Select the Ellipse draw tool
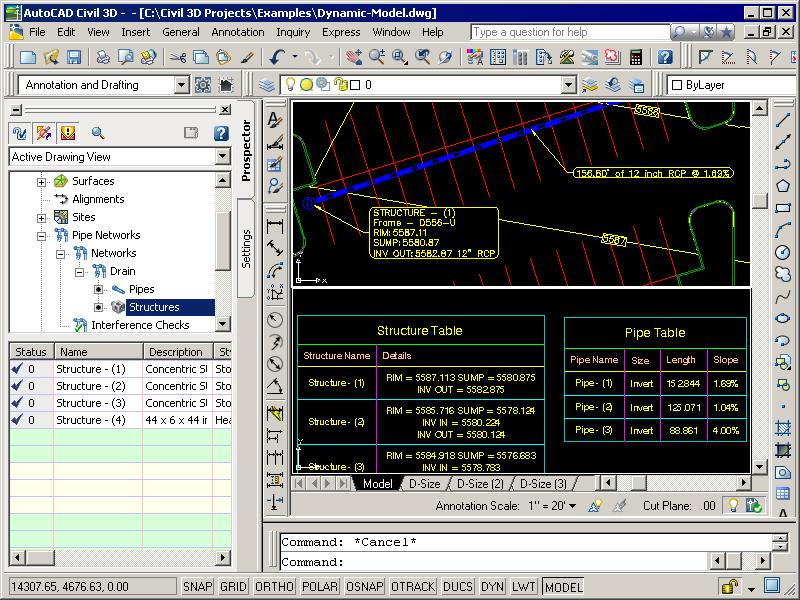This screenshot has height=600, width=800. pyautogui.click(x=783, y=318)
